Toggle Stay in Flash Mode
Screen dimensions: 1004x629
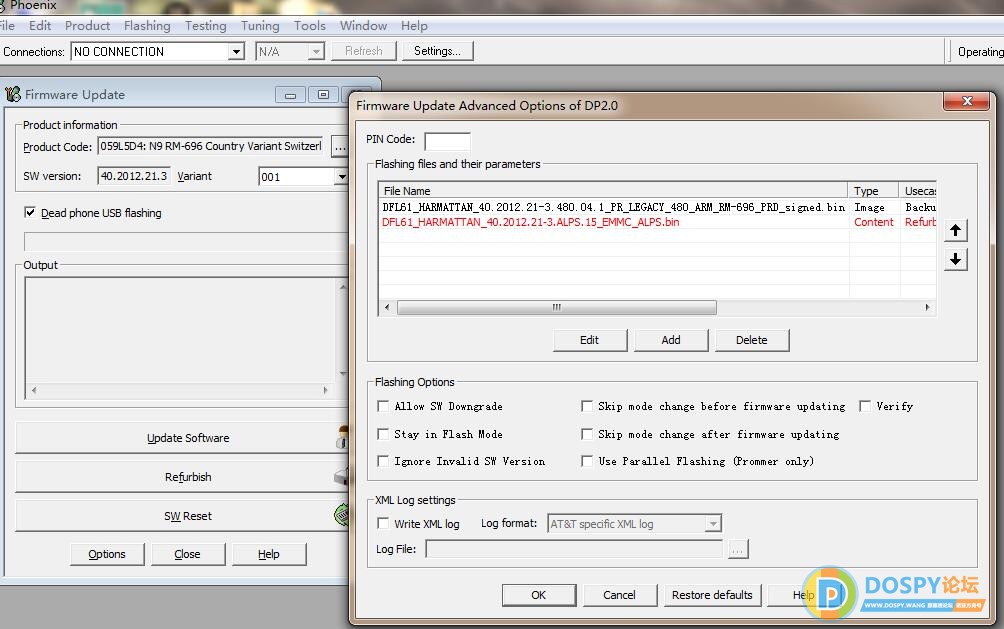pyautogui.click(x=383, y=434)
